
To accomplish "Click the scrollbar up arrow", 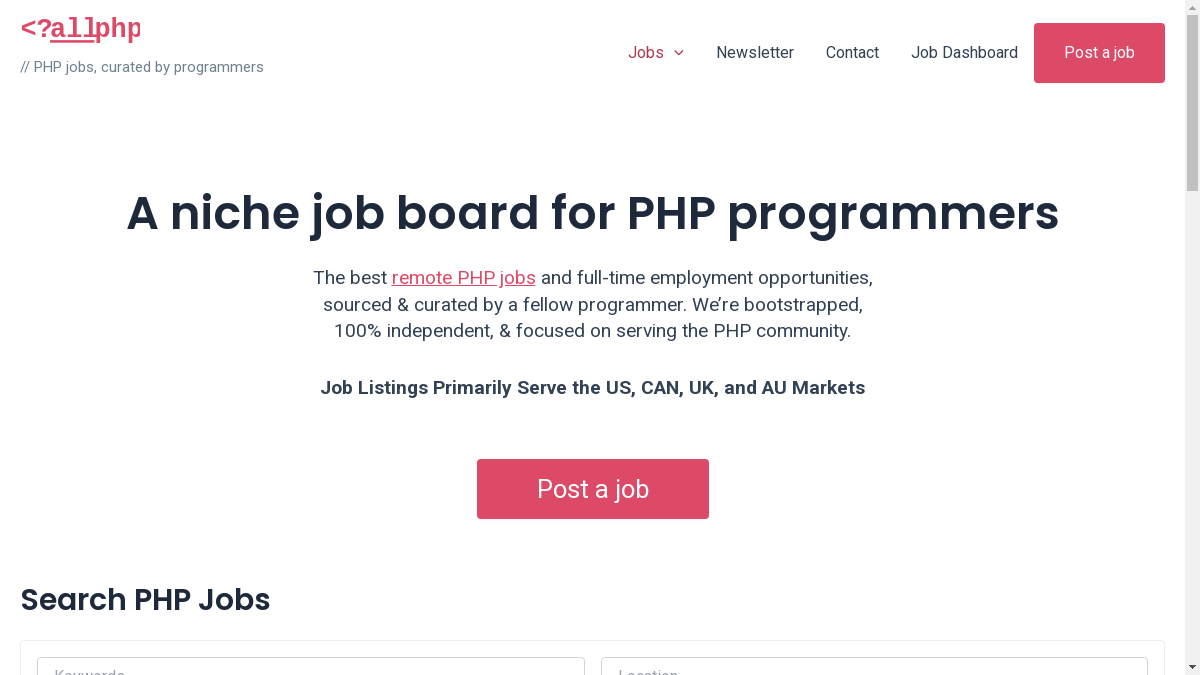I will (1192, 7).
